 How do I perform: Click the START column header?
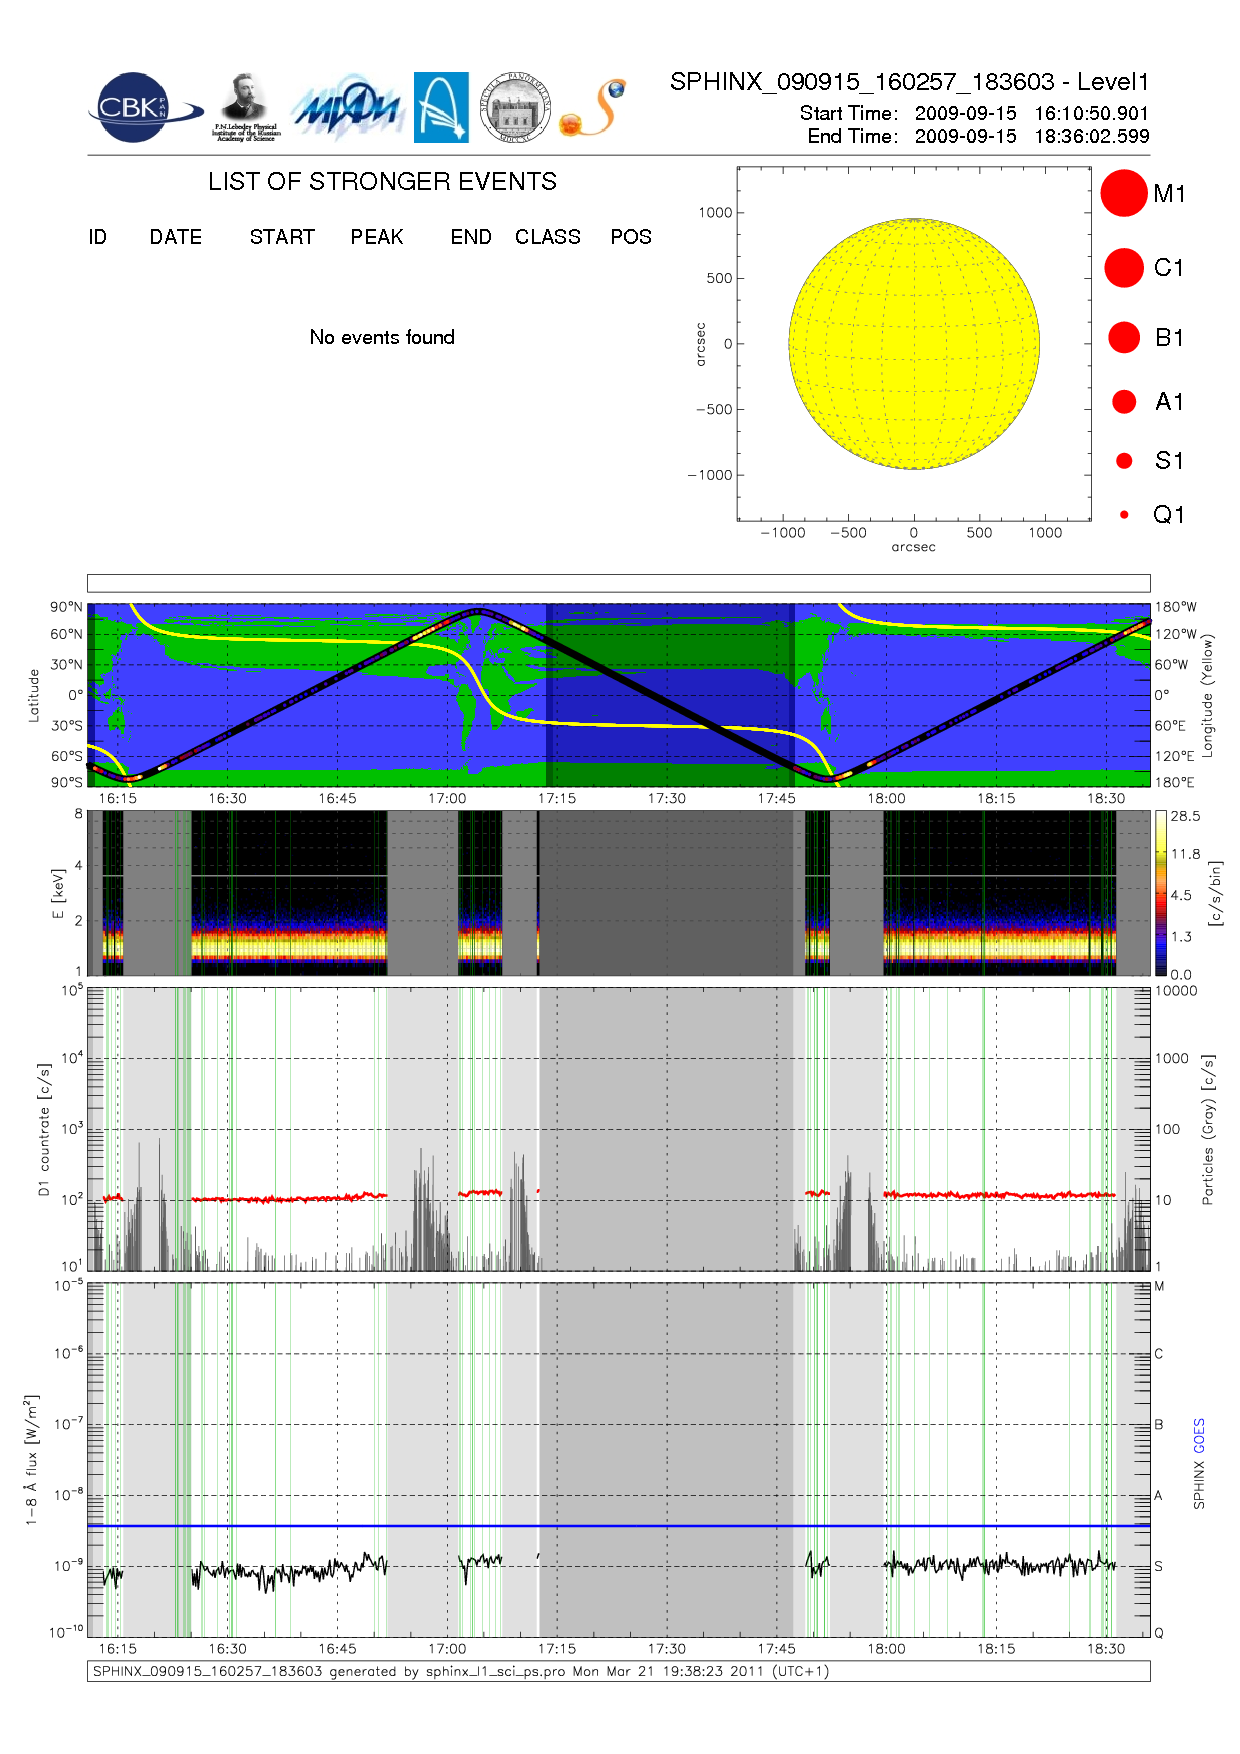[x=282, y=237]
